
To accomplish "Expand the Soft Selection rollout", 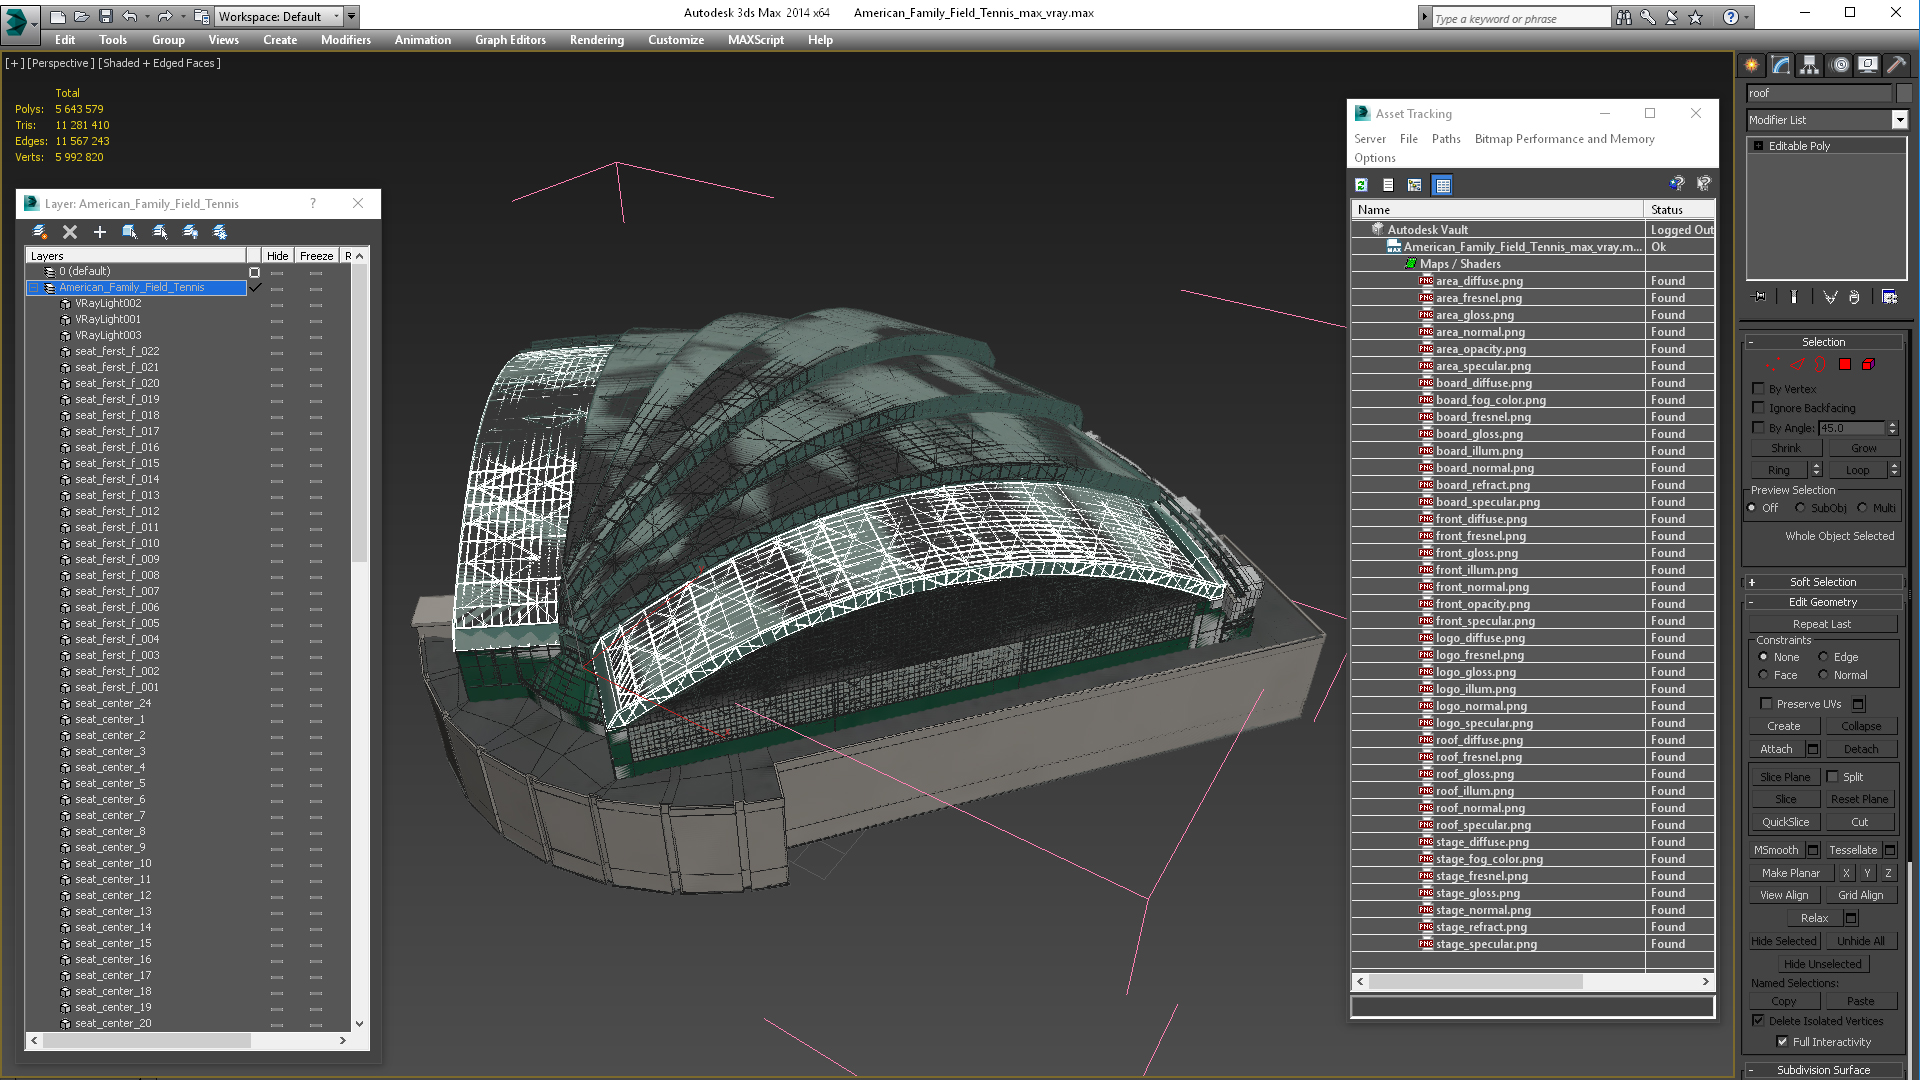I will (1823, 582).
